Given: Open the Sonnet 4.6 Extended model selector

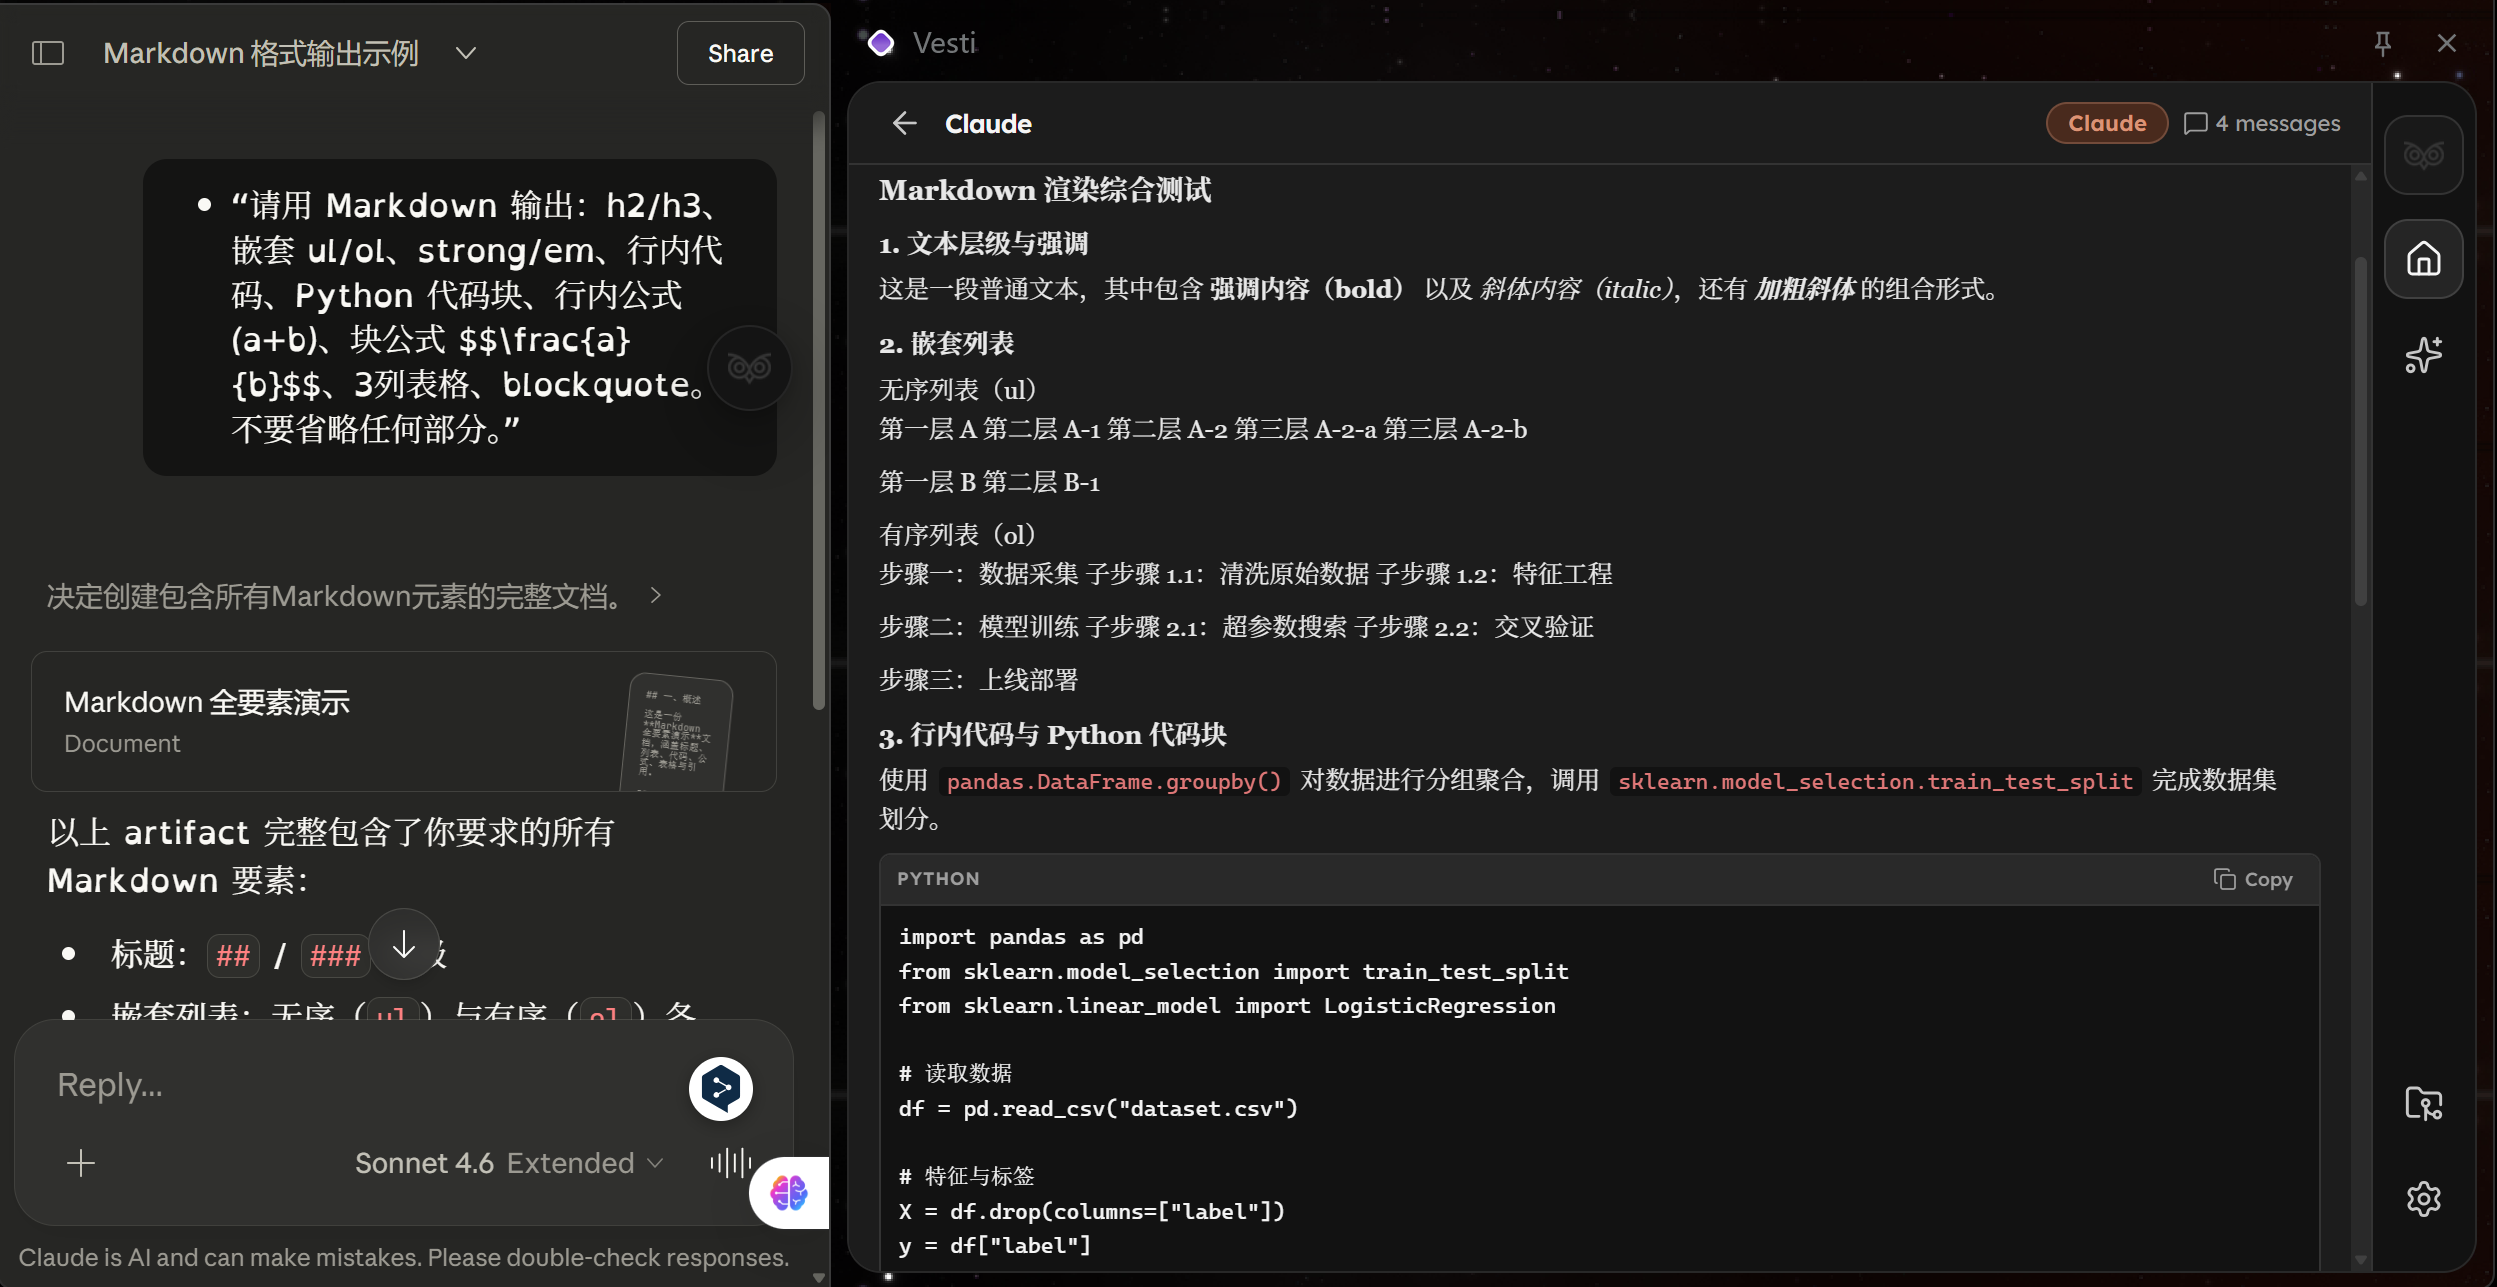Looking at the screenshot, I should point(509,1163).
